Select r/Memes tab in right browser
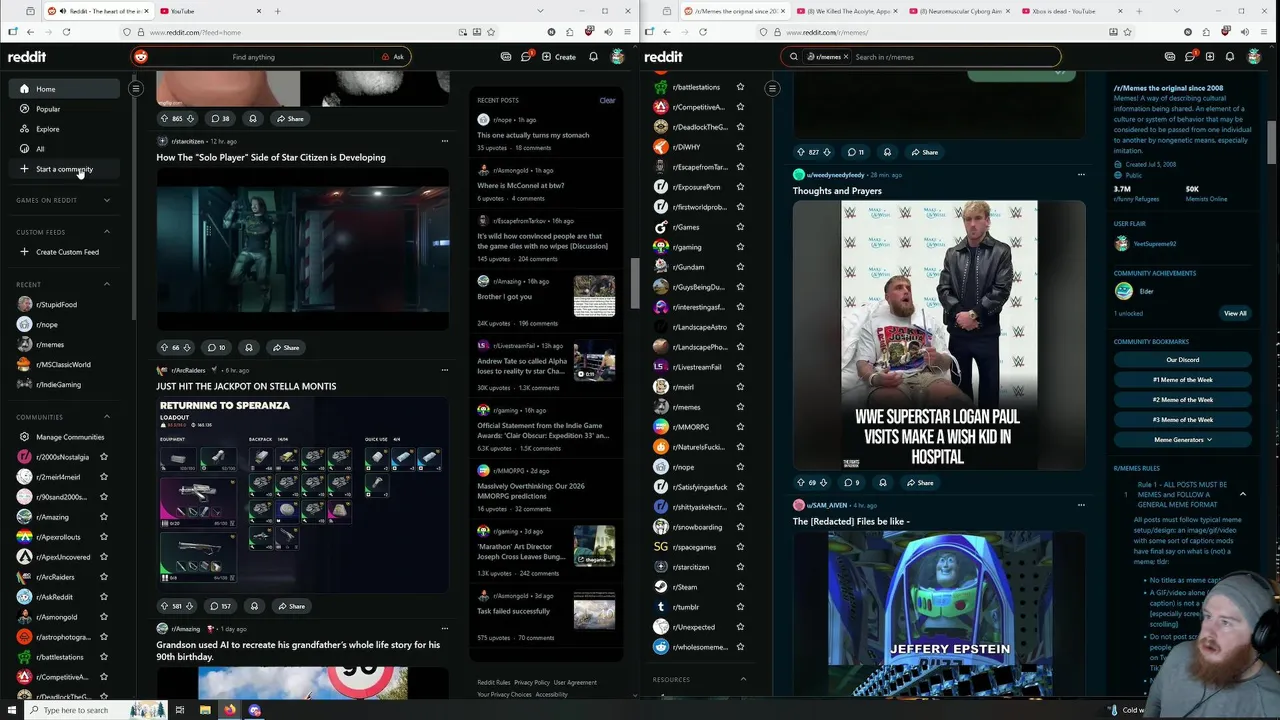Viewport: 1280px width, 720px height. (x=735, y=11)
